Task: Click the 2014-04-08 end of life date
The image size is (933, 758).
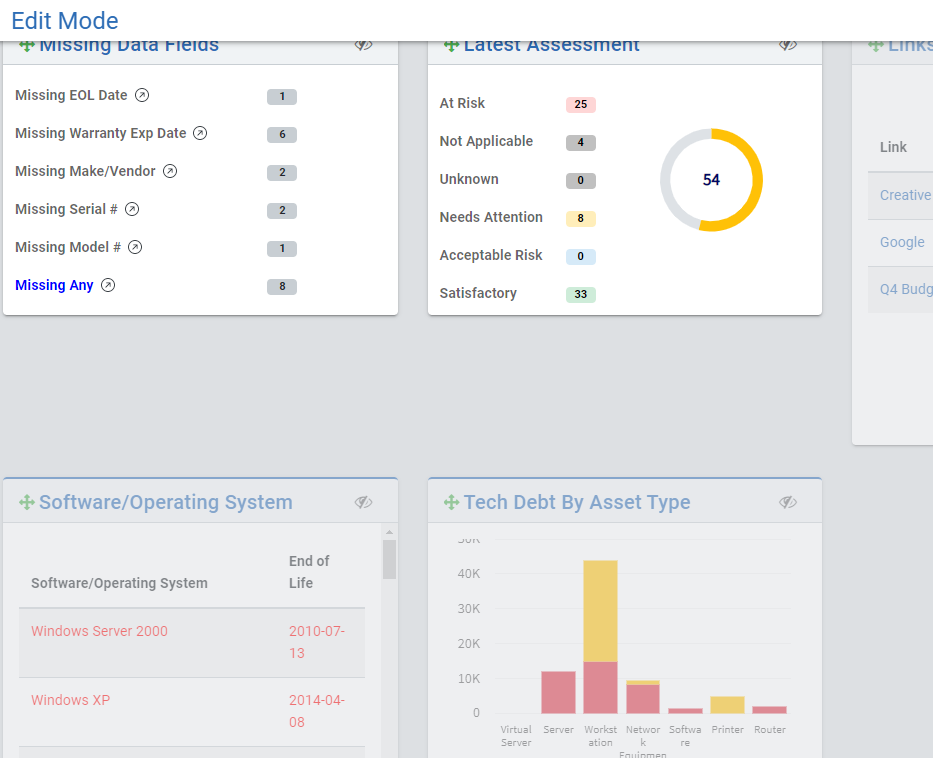Action: point(317,711)
